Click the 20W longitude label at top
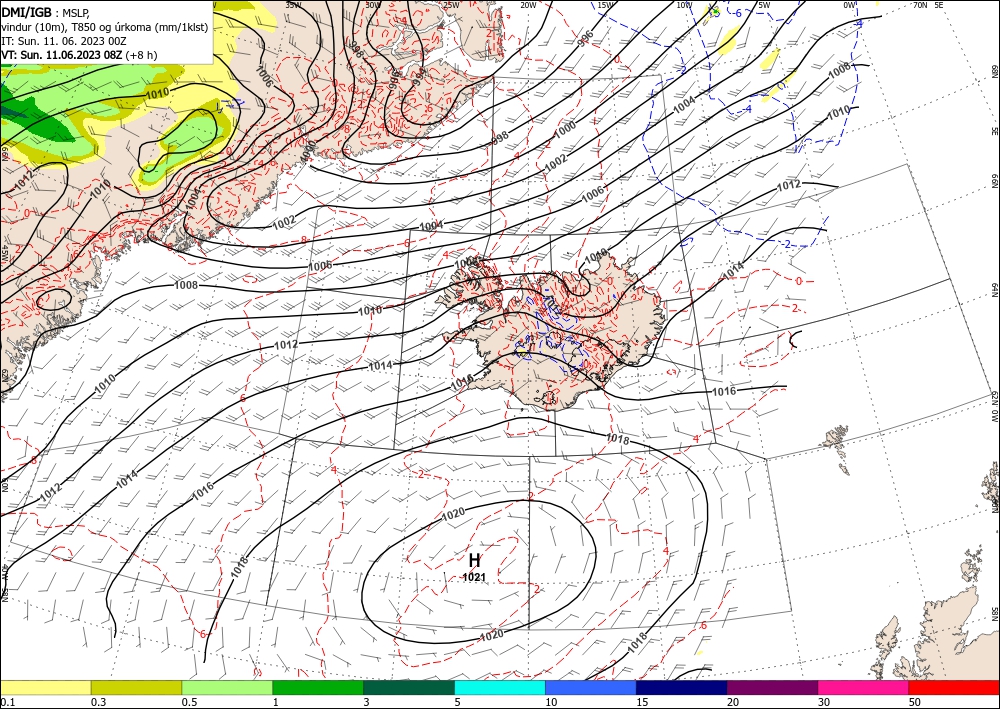The image size is (1000, 709). point(528,5)
